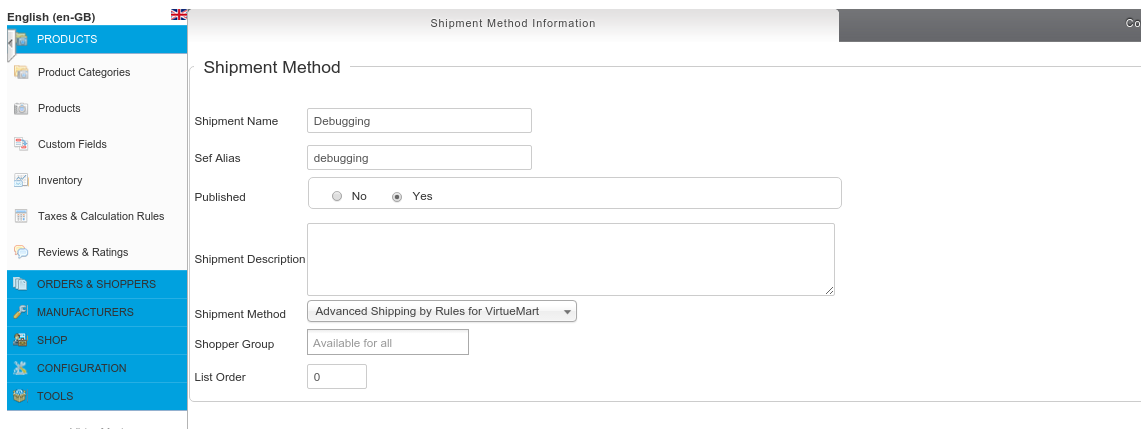Click the Product Categories folder icon
Viewport: 1141px width, 429px height.
(21, 72)
